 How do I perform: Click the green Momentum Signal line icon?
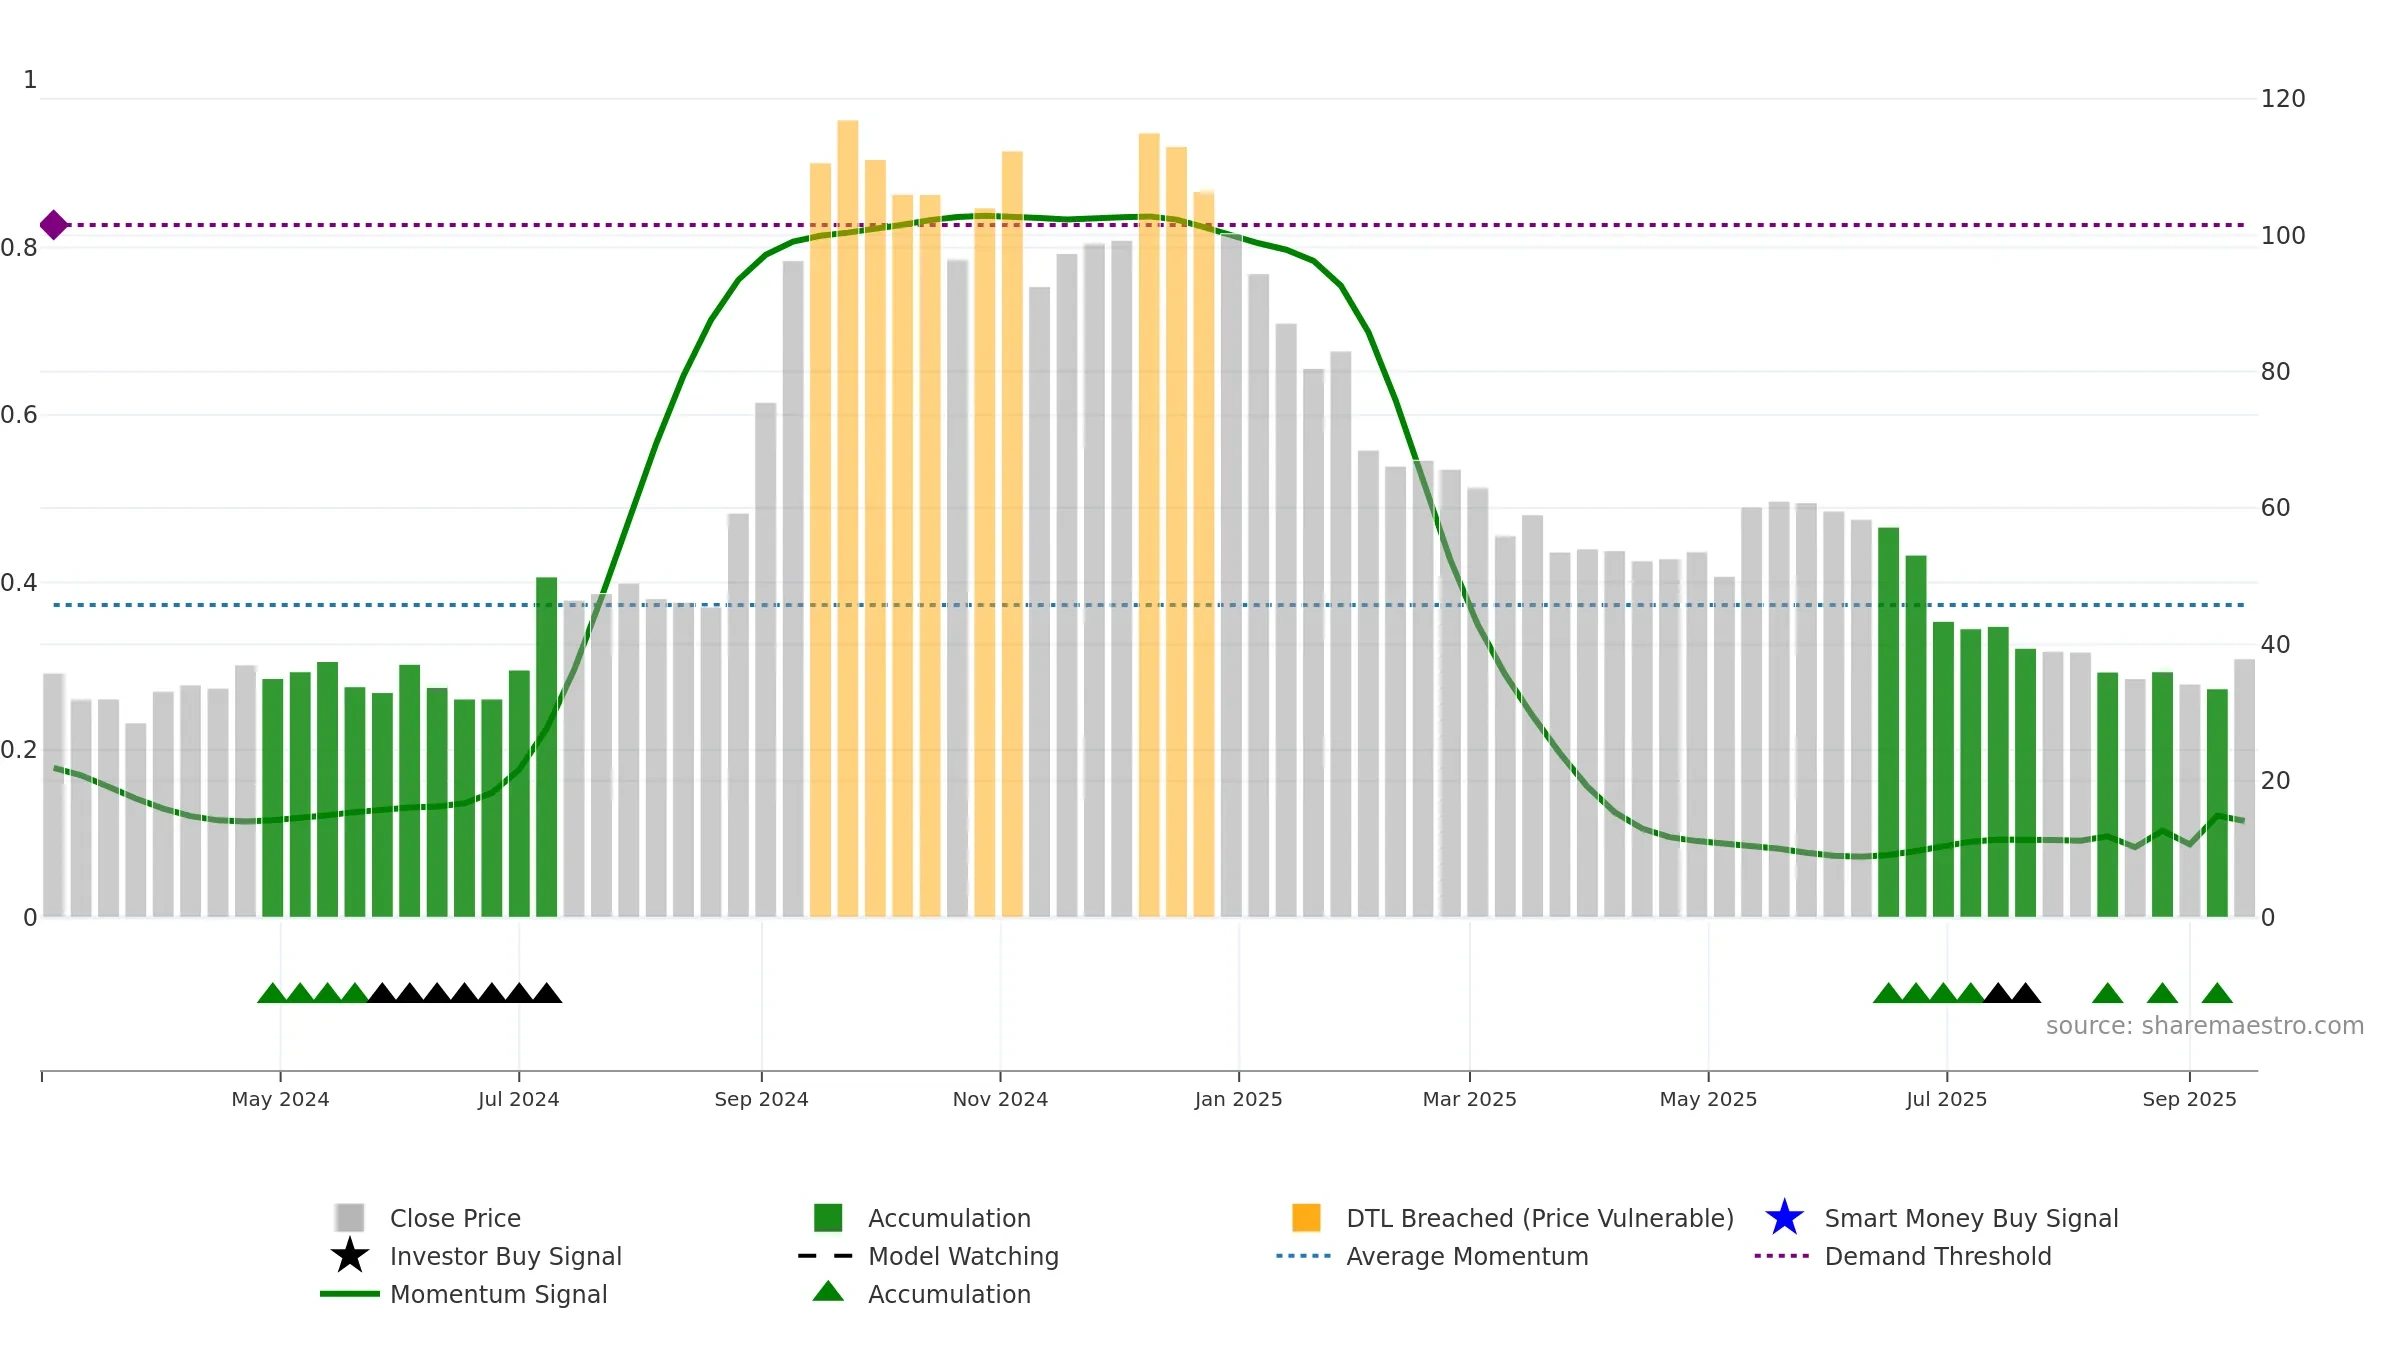coord(350,1293)
